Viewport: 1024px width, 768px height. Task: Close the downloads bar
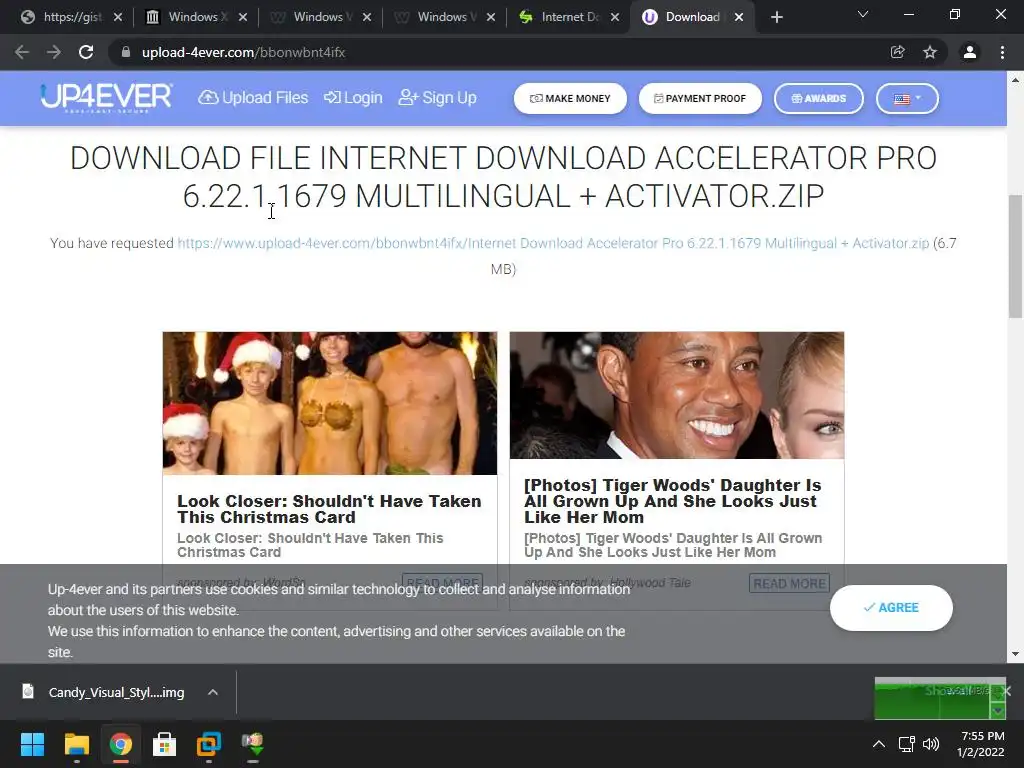pyautogui.click(x=1006, y=691)
